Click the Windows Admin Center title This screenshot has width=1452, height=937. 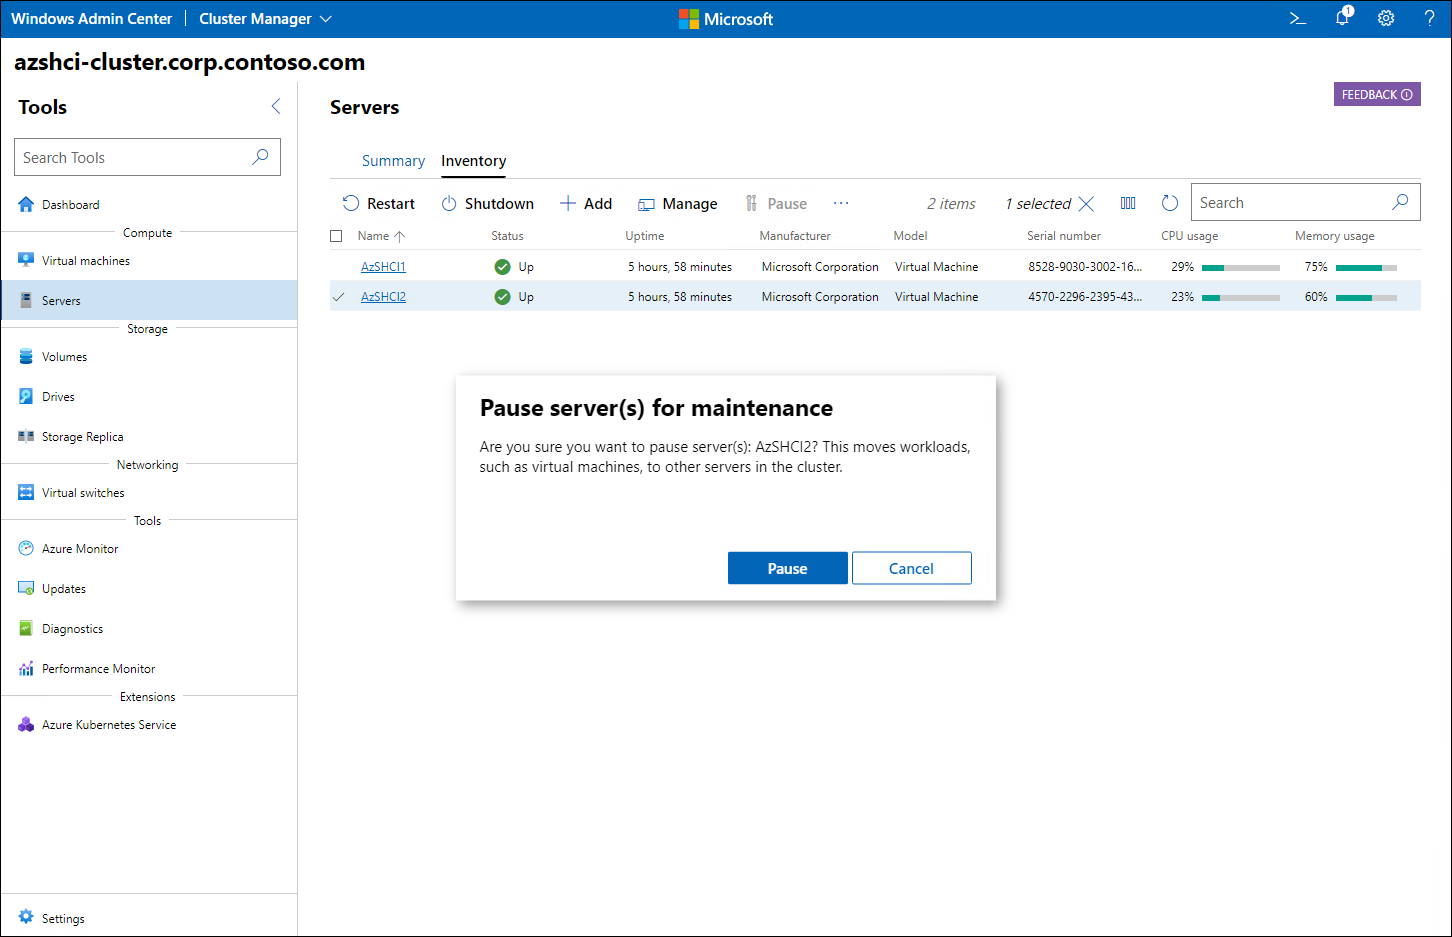click(91, 18)
